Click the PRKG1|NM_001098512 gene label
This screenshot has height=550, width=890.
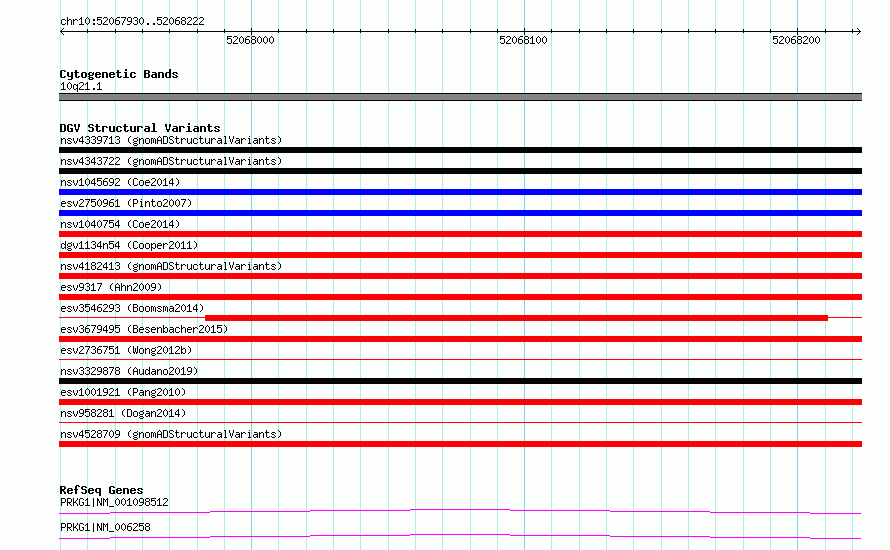tap(114, 502)
